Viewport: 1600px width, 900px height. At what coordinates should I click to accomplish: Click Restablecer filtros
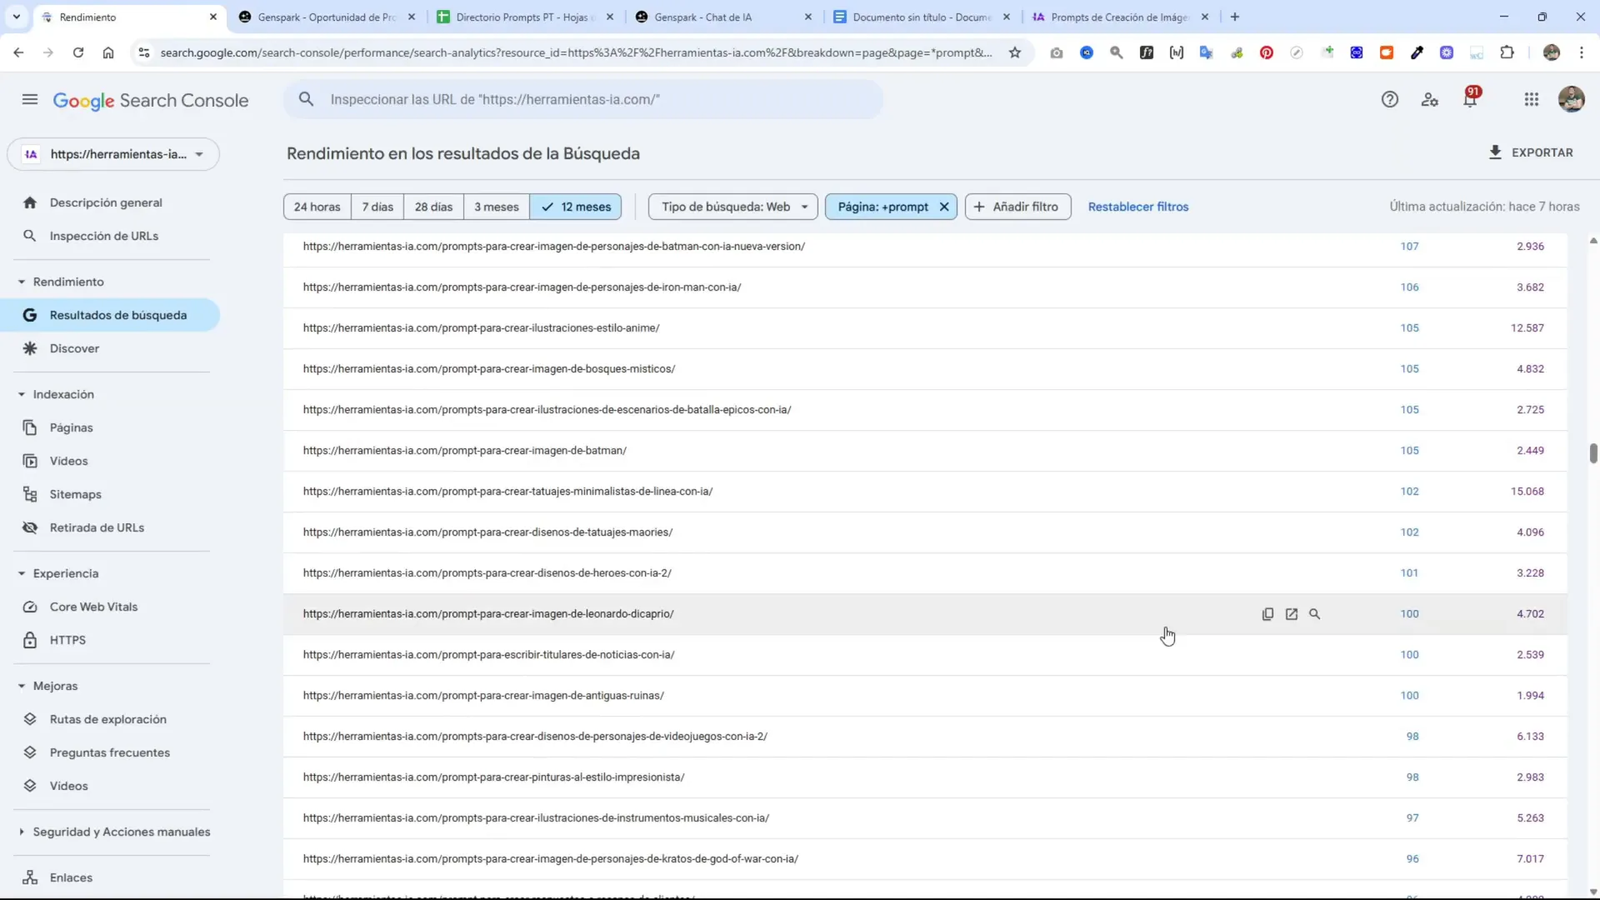coord(1137,206)
